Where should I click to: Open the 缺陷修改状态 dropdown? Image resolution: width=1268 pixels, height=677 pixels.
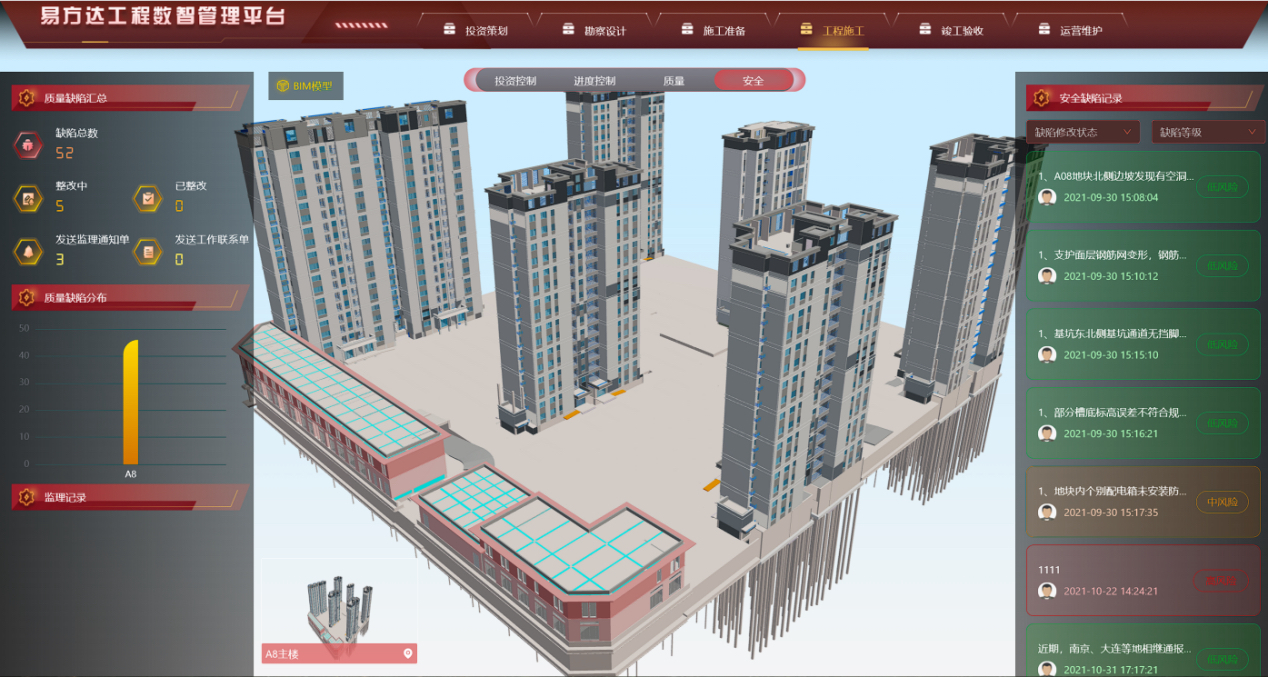point(1083,132)
